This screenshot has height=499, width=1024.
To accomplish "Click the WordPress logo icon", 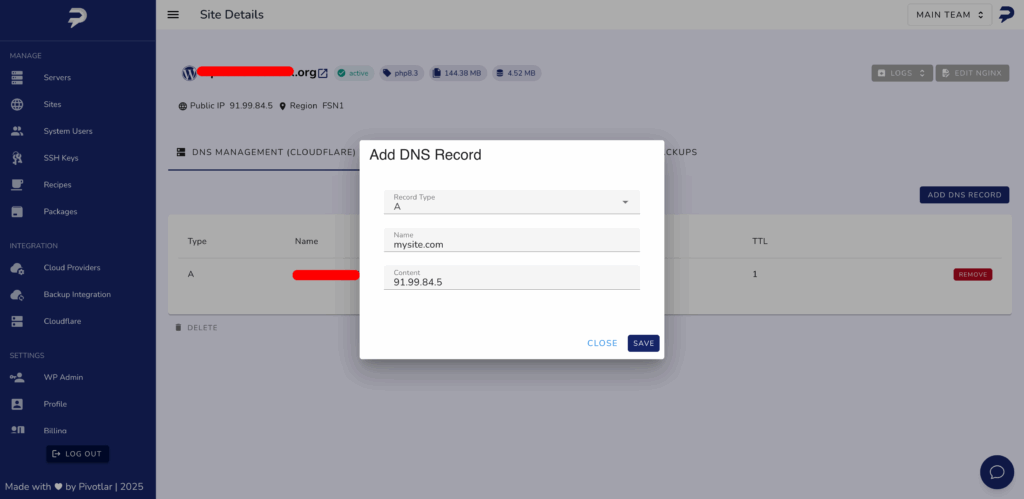I will [189, 73].
